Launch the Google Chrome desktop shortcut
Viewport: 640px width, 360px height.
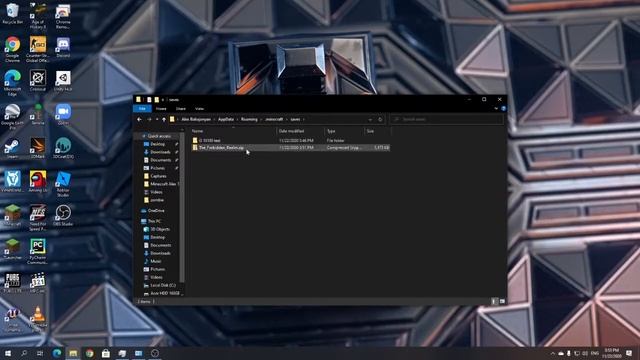coord(12,48)
